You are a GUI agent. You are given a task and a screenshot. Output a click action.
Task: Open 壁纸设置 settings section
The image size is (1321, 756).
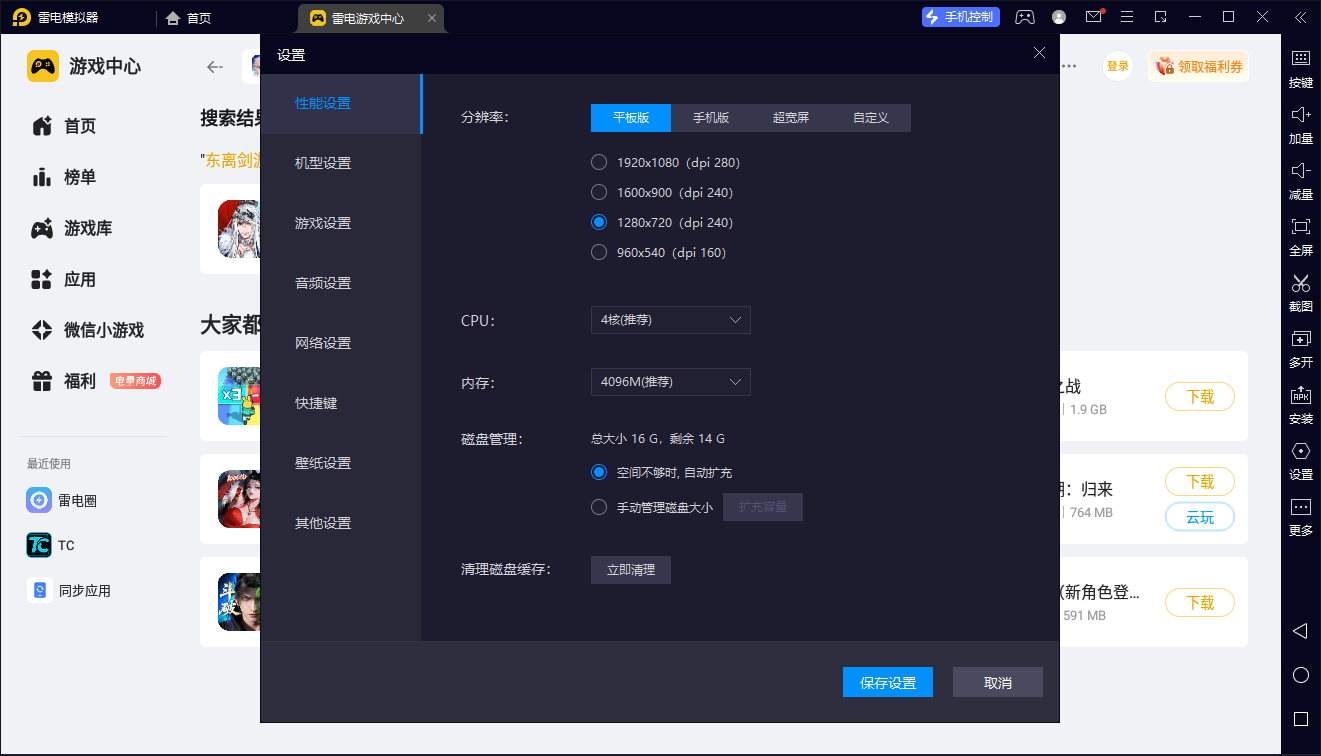coord(341,463)
